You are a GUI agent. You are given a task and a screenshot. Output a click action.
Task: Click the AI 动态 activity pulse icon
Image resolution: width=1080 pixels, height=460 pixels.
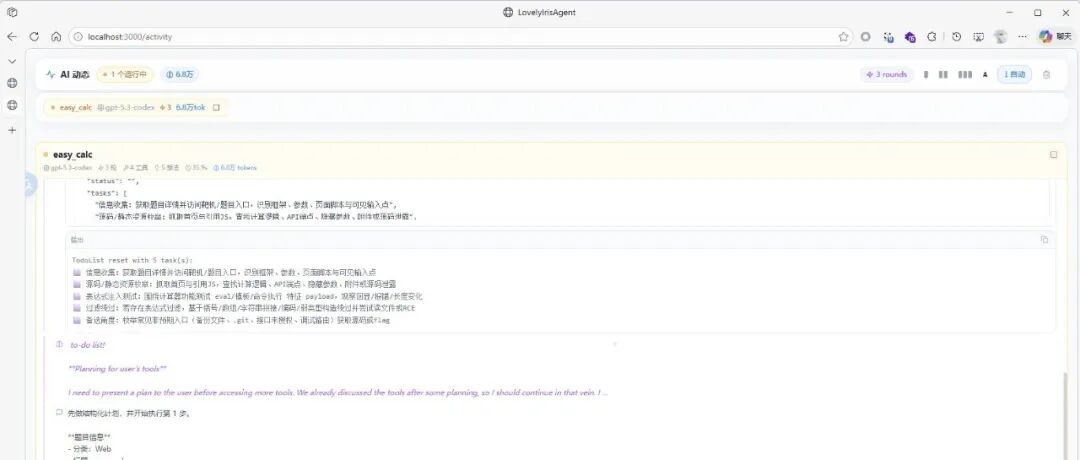[50, 74]
